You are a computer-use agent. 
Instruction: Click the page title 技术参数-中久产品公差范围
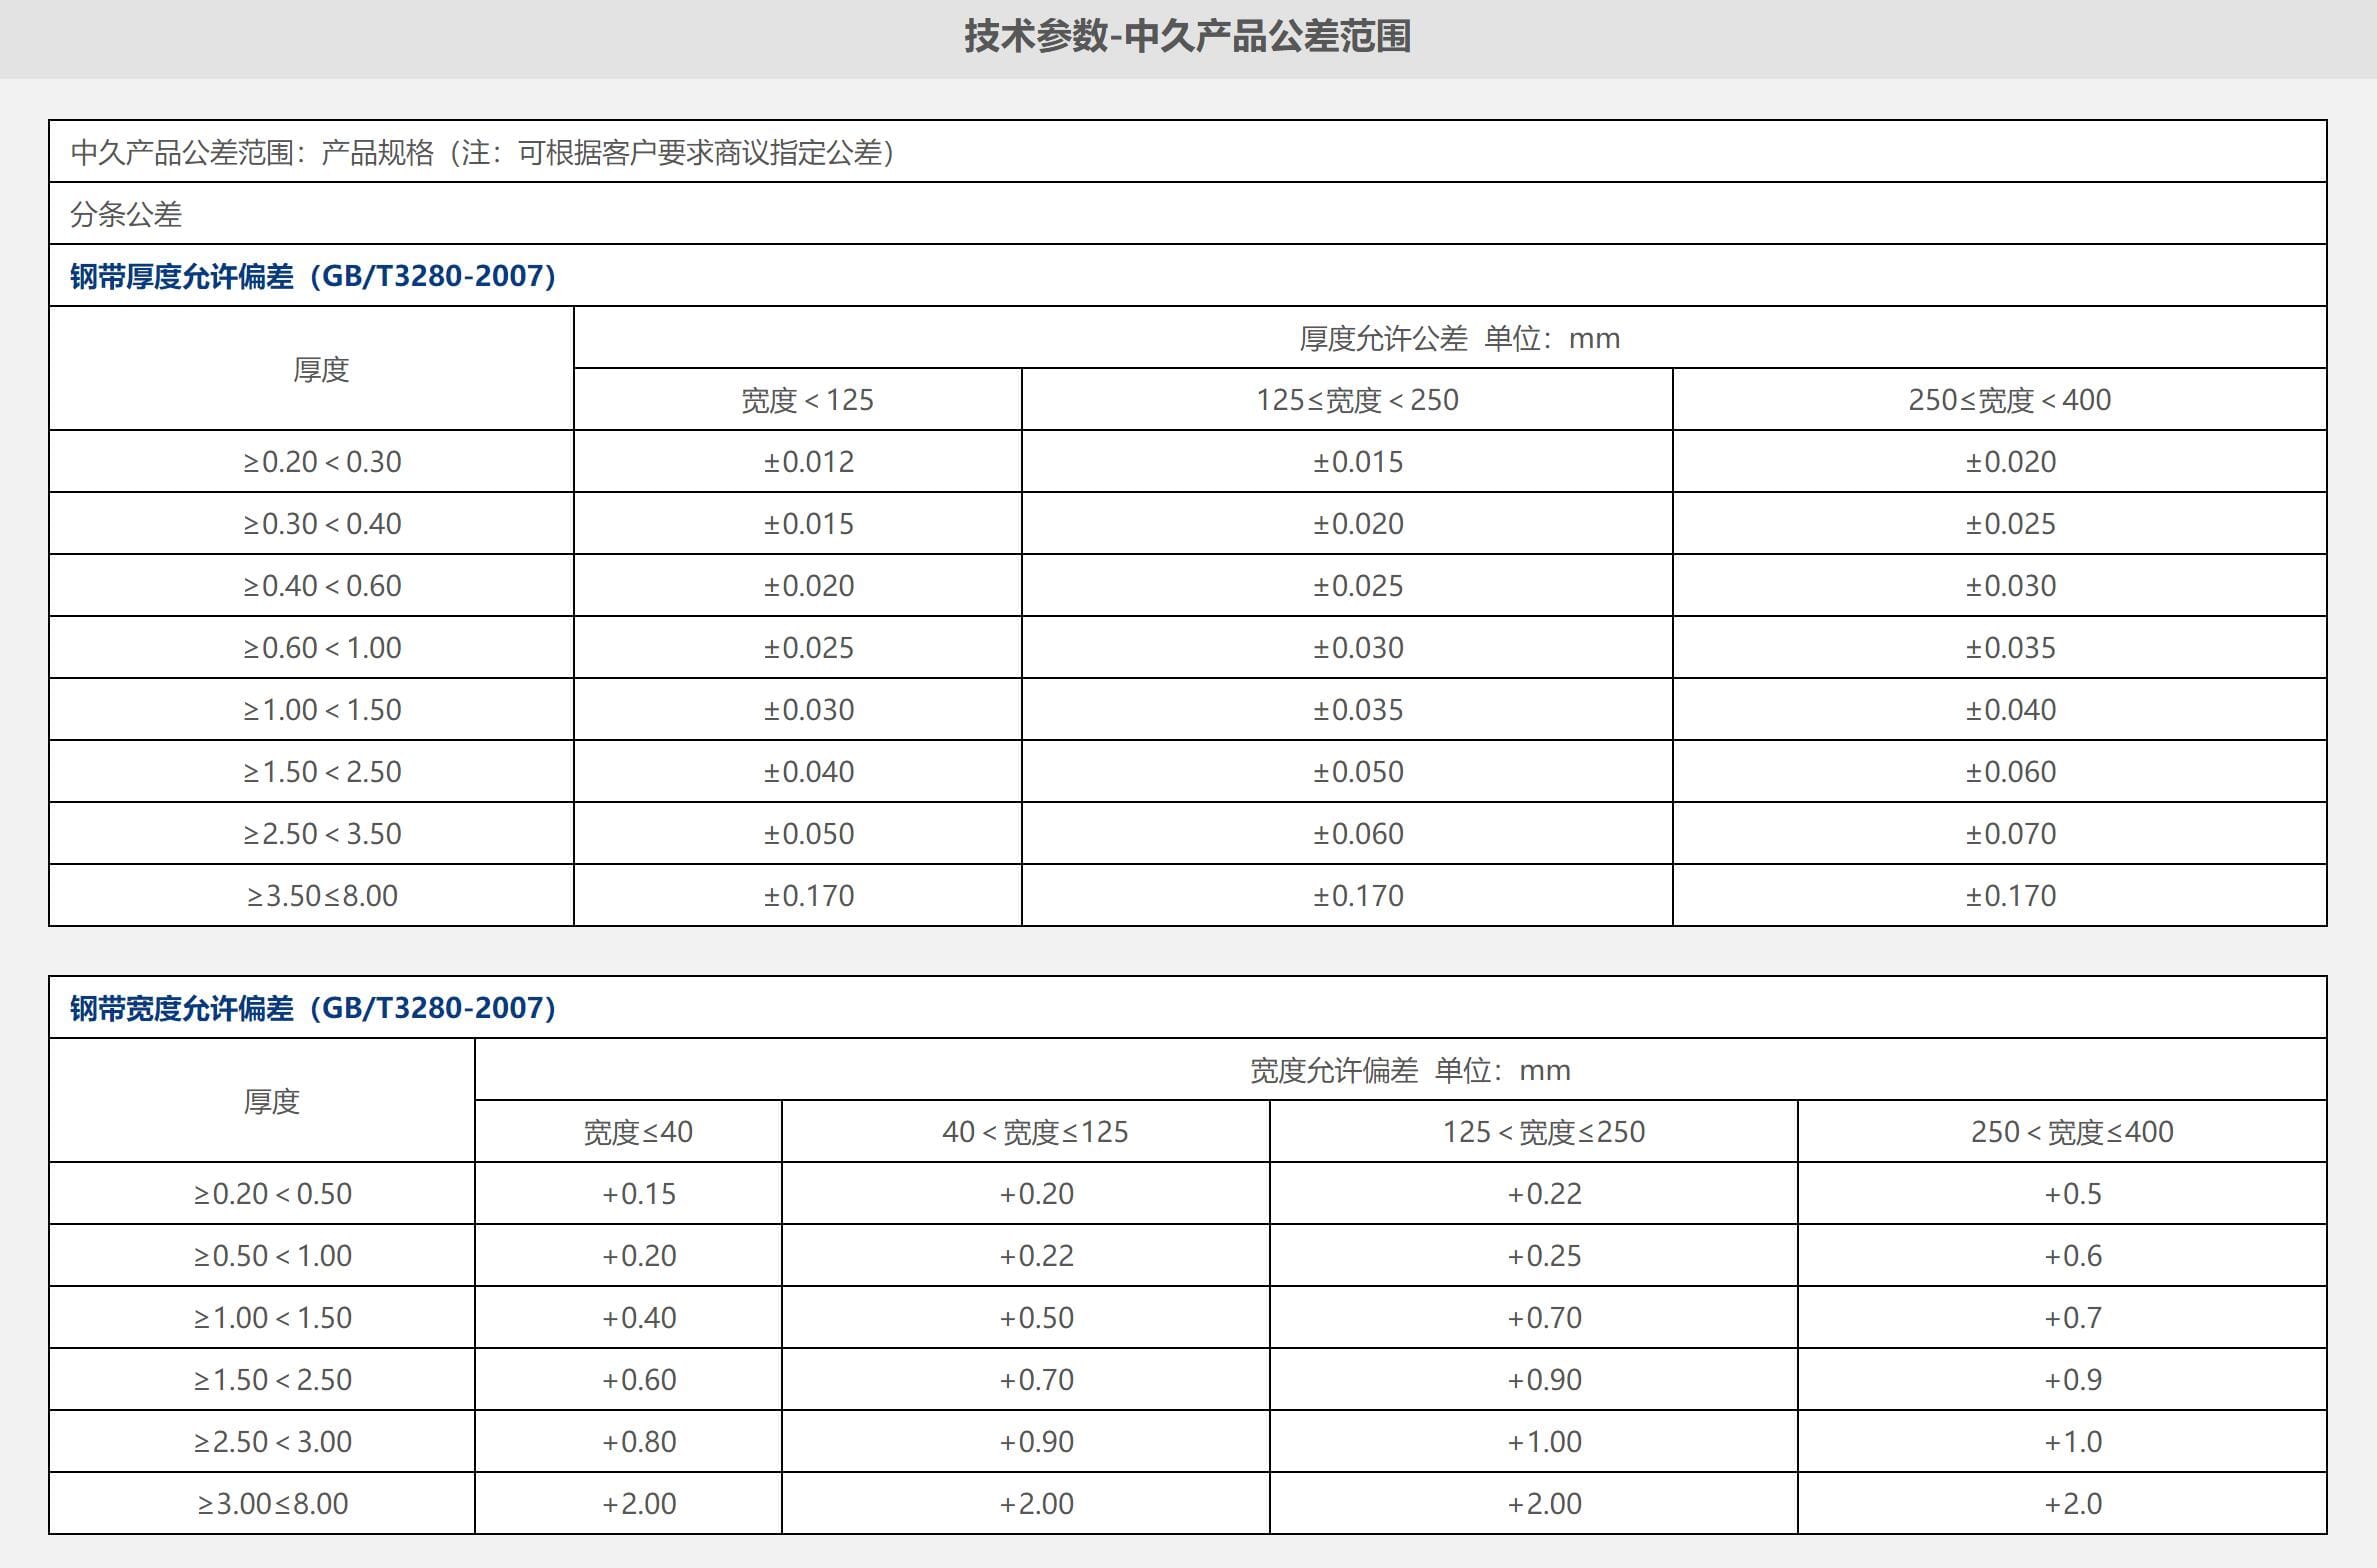tap(1187, 37)
